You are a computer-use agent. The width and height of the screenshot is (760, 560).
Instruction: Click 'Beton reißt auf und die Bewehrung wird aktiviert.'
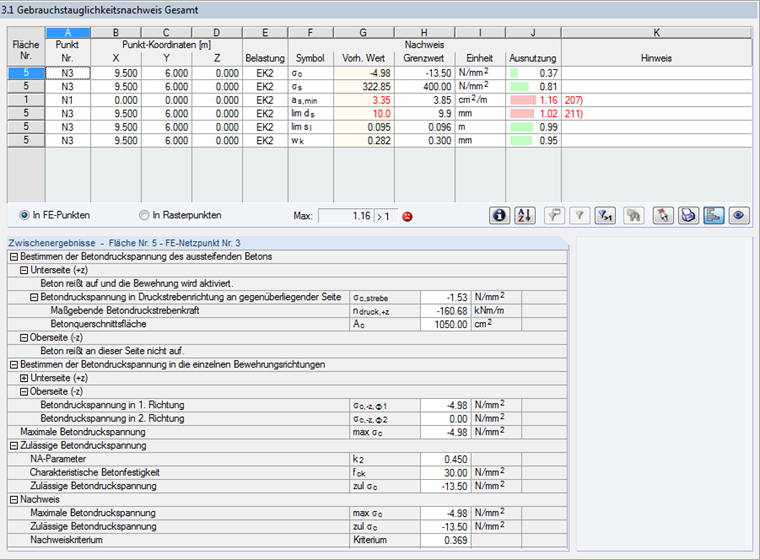137,284
